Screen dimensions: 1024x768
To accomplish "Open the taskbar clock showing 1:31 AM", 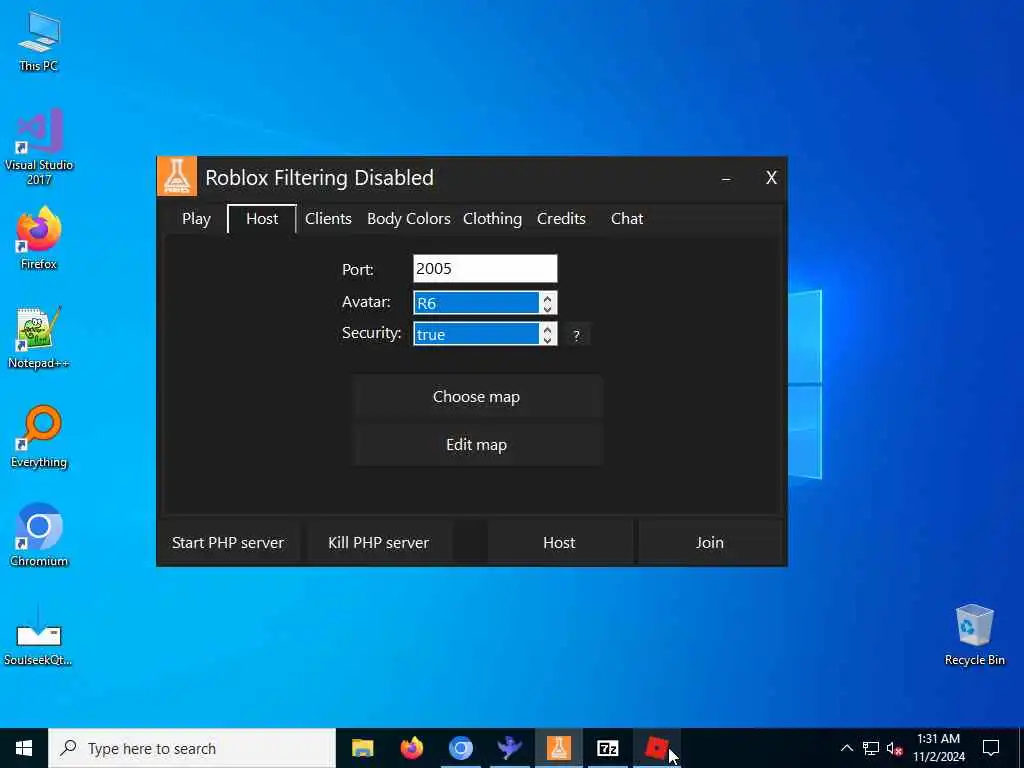I will [938, 748].
